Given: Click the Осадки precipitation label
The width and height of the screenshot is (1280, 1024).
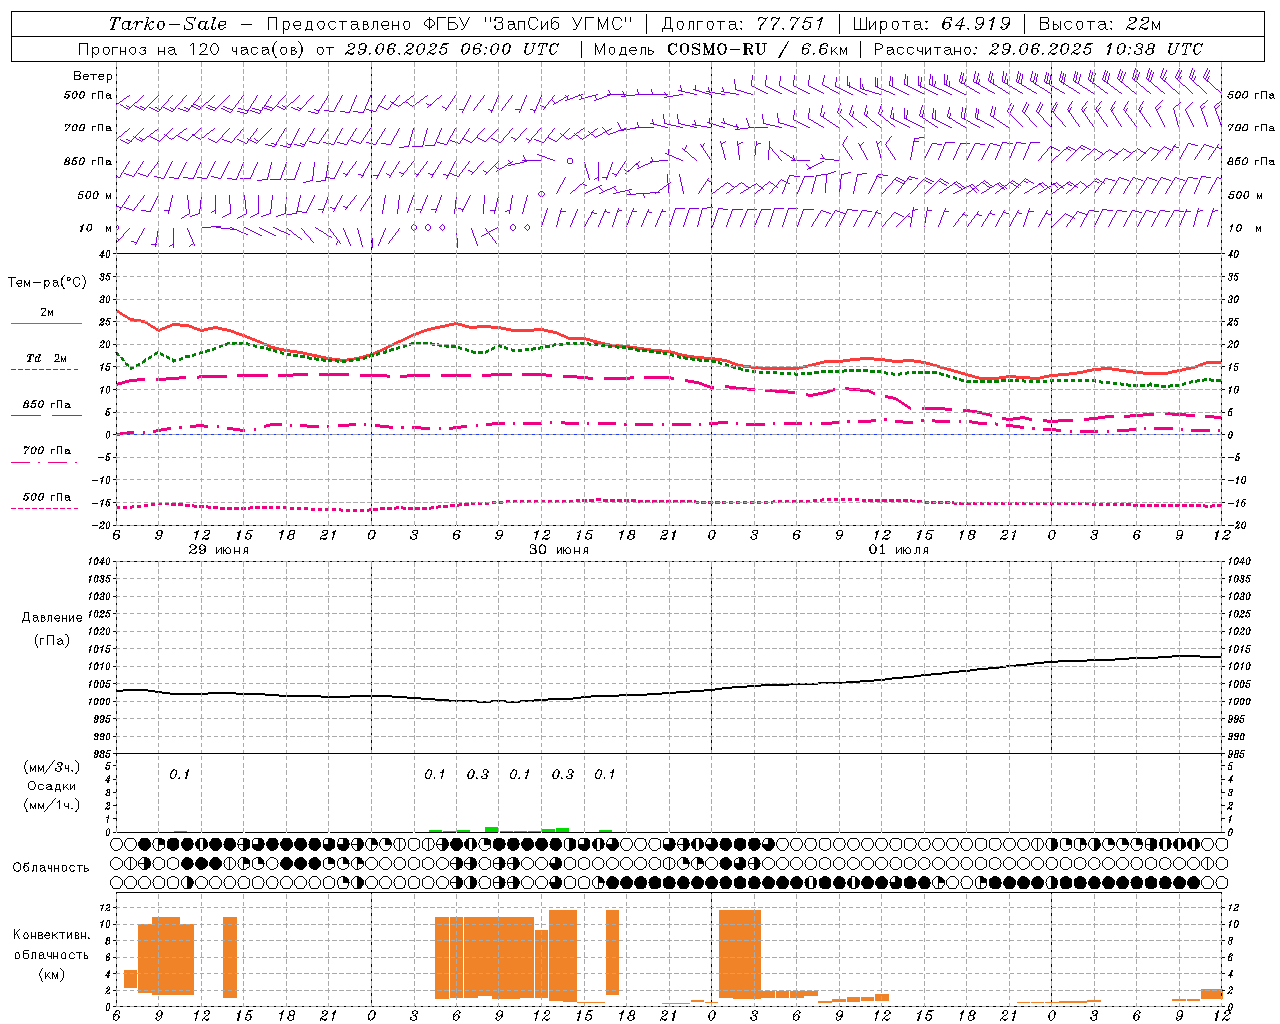Looking at the screenshot, I should tap(52, 786).
